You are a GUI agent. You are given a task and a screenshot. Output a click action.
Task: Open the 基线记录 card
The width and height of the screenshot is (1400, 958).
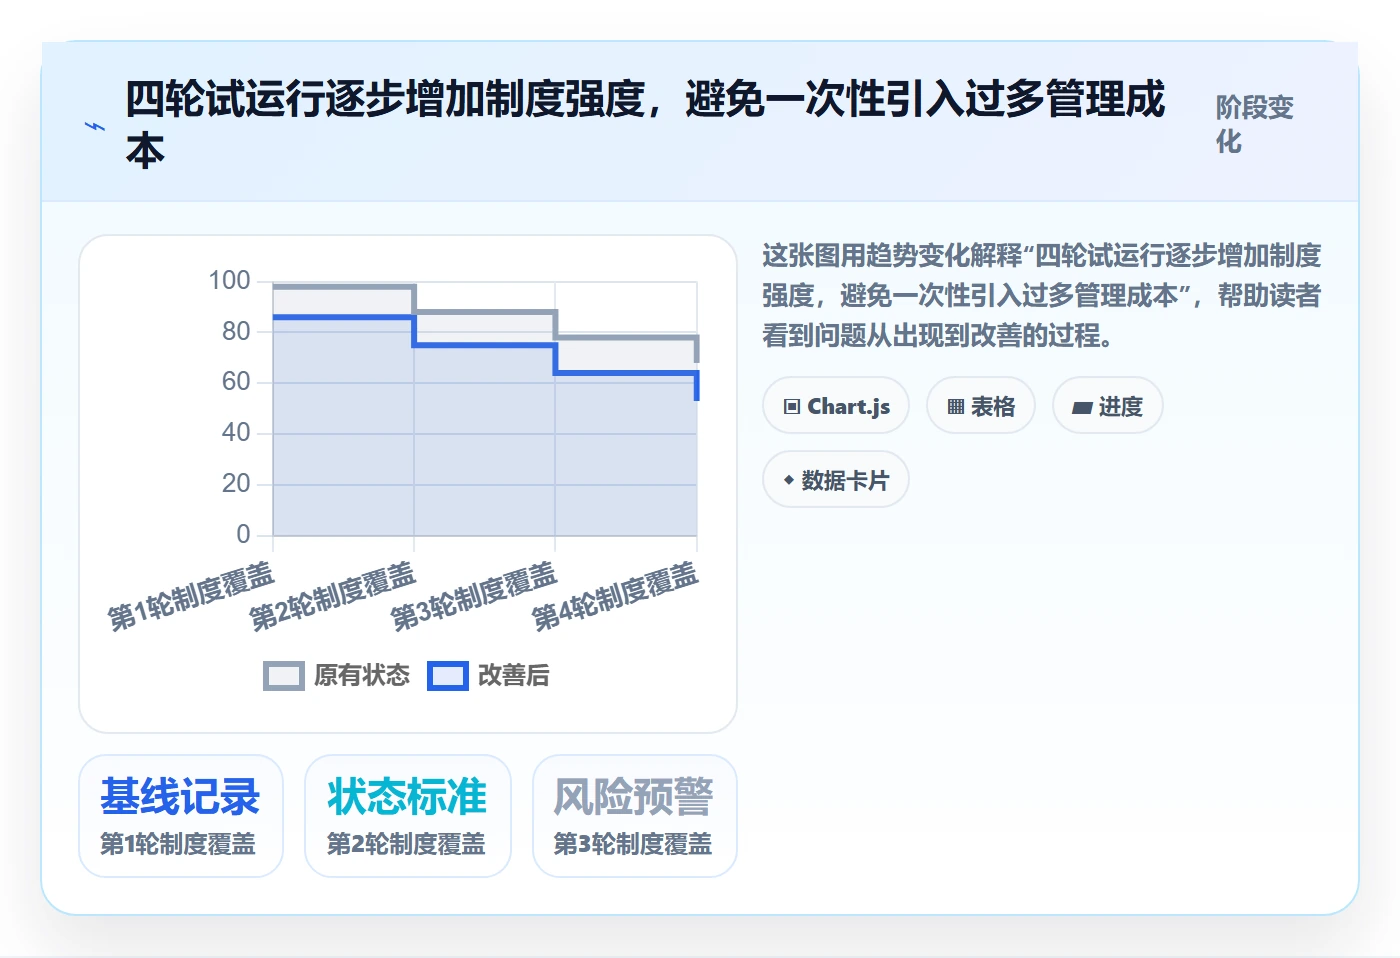point(181,816)
